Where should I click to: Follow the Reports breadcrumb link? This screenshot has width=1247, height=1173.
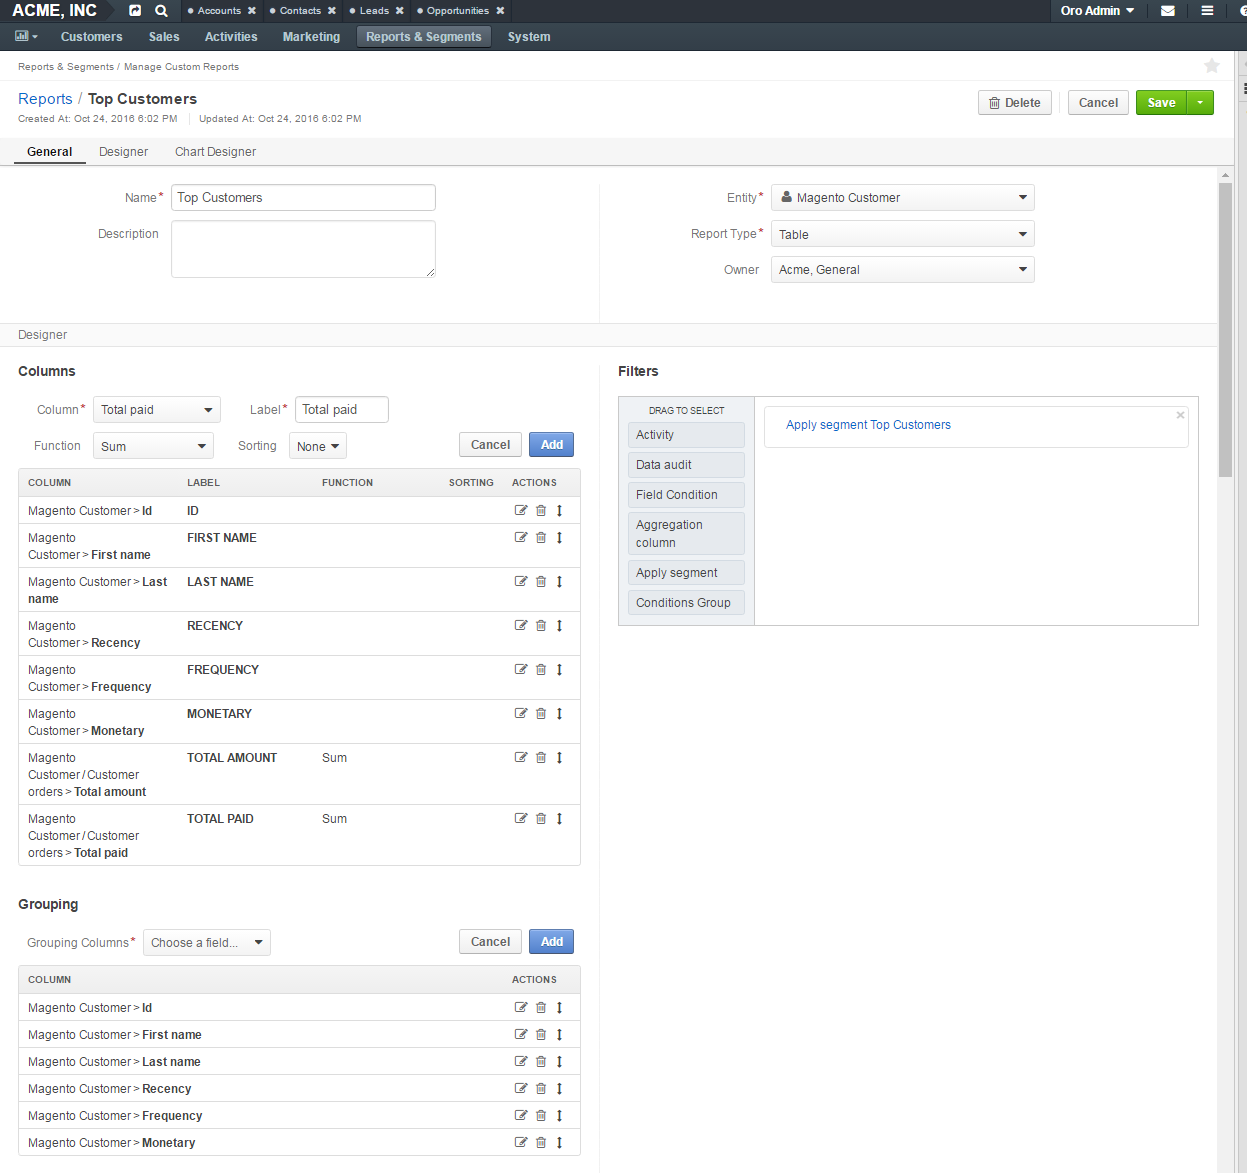[x=45, y=99]
